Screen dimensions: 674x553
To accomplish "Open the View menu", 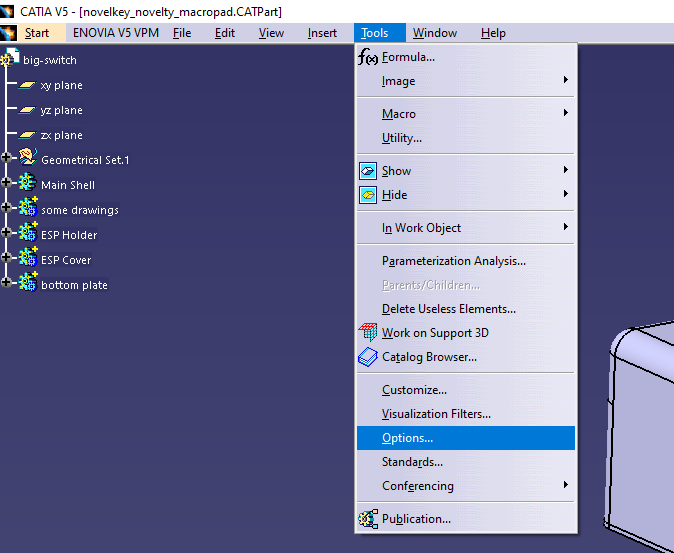I will tap(271, 33).
